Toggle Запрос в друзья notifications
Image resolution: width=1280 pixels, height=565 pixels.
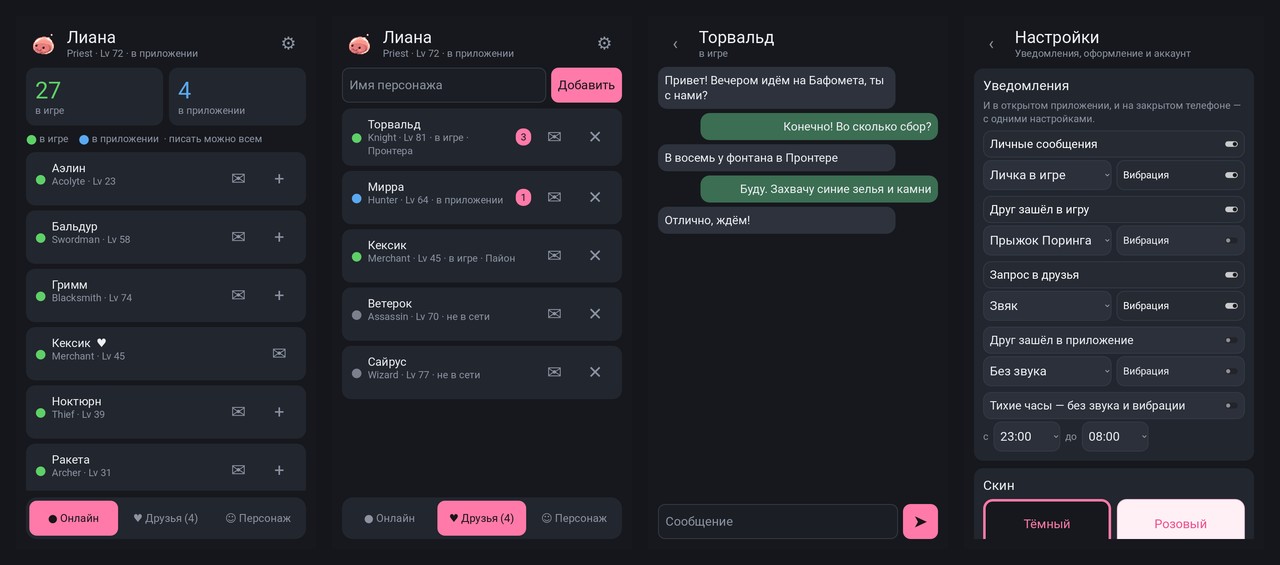1231,275
